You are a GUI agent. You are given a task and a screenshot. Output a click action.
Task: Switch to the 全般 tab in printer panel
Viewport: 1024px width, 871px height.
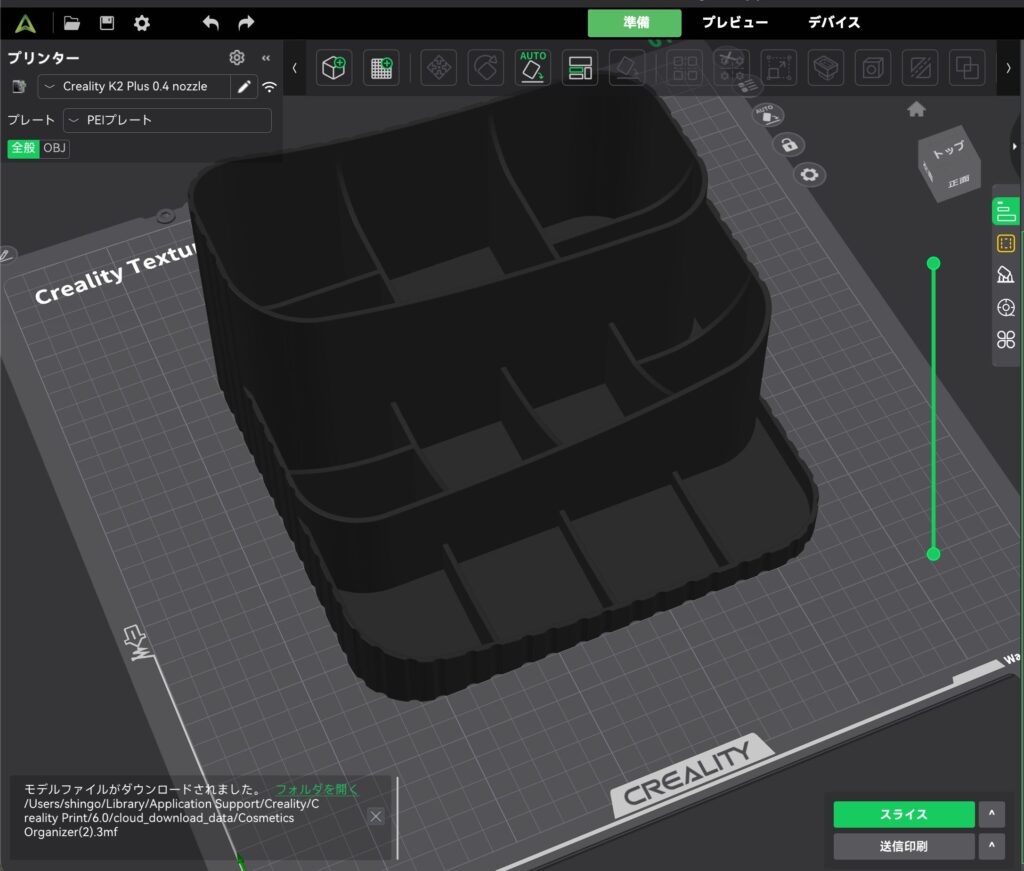[x=21, y=148]
